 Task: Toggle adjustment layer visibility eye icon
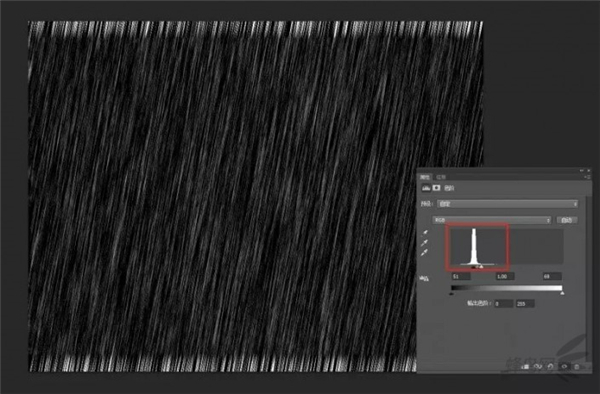pyautogui.click(x=564, y=366)
